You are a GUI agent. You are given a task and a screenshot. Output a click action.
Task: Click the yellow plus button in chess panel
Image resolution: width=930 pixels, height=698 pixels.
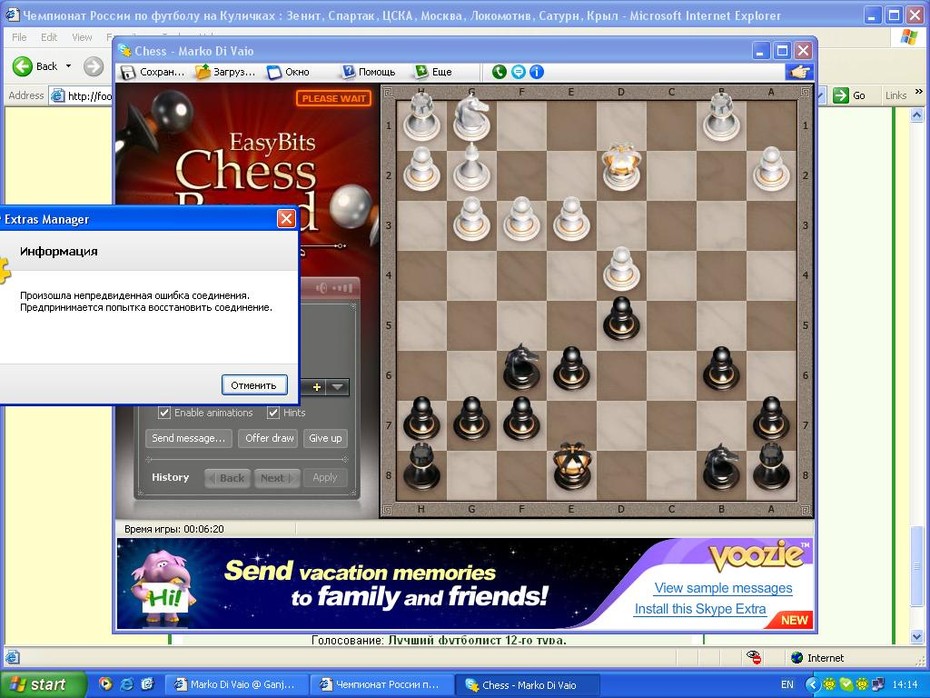(x=316, y=387)
